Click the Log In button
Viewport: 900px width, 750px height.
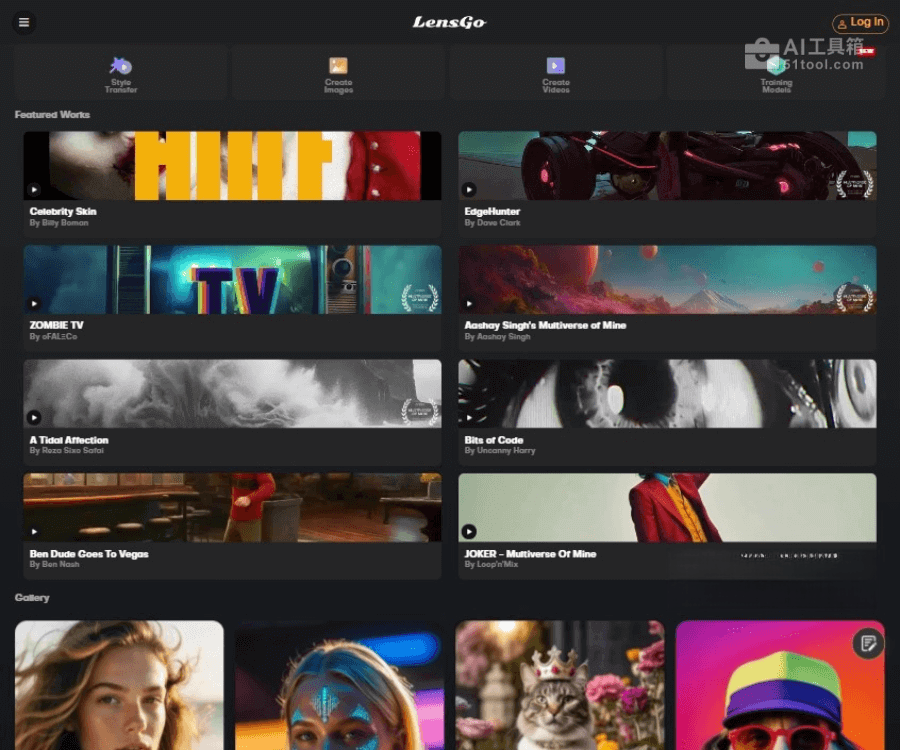tap(860, 23)
